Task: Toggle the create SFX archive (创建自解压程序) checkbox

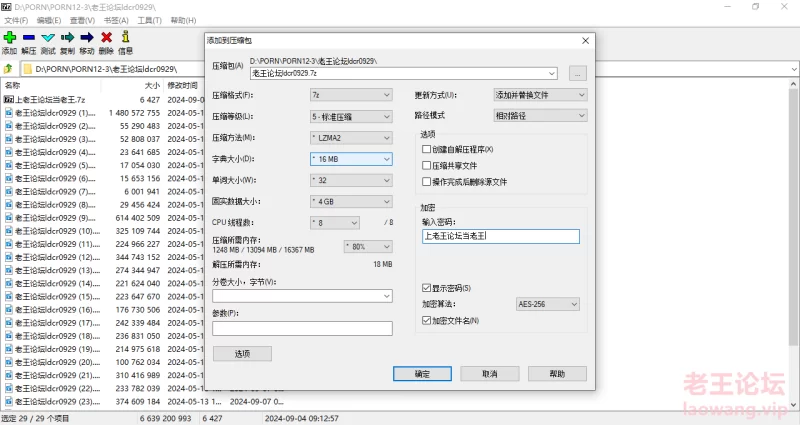Action: 427,149
